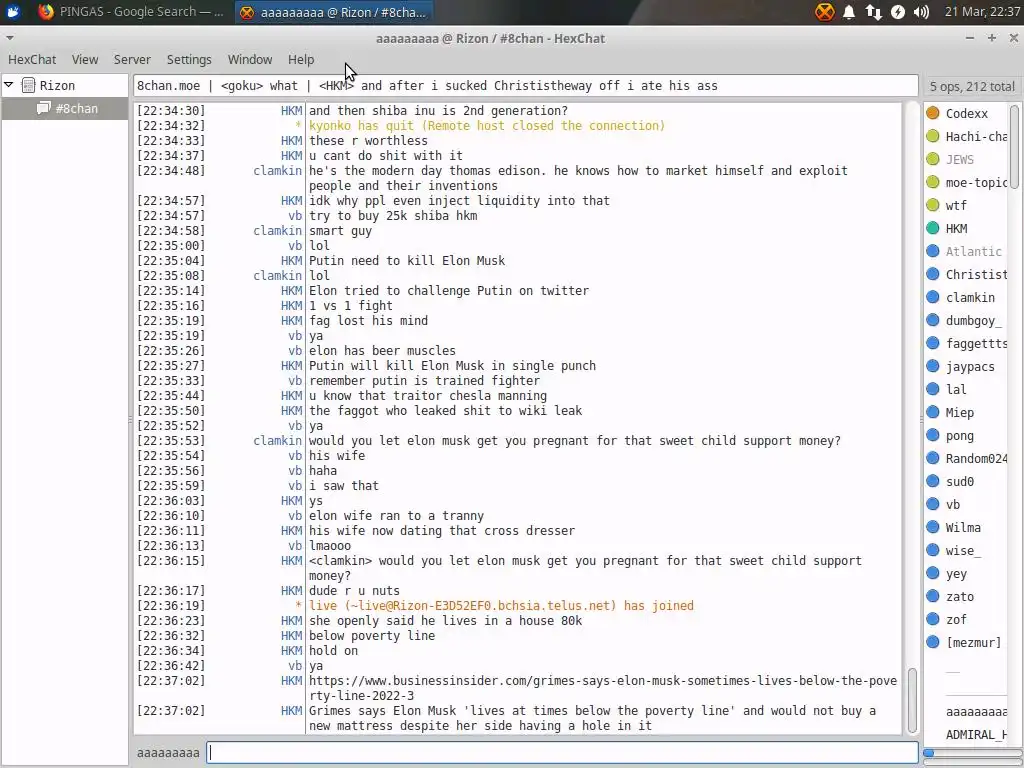Image resolution: width=1024 pixels, height=768 pixels.
Task: Select user wise_ in user list
Action: pyautogui.click(x=965, y=551)
